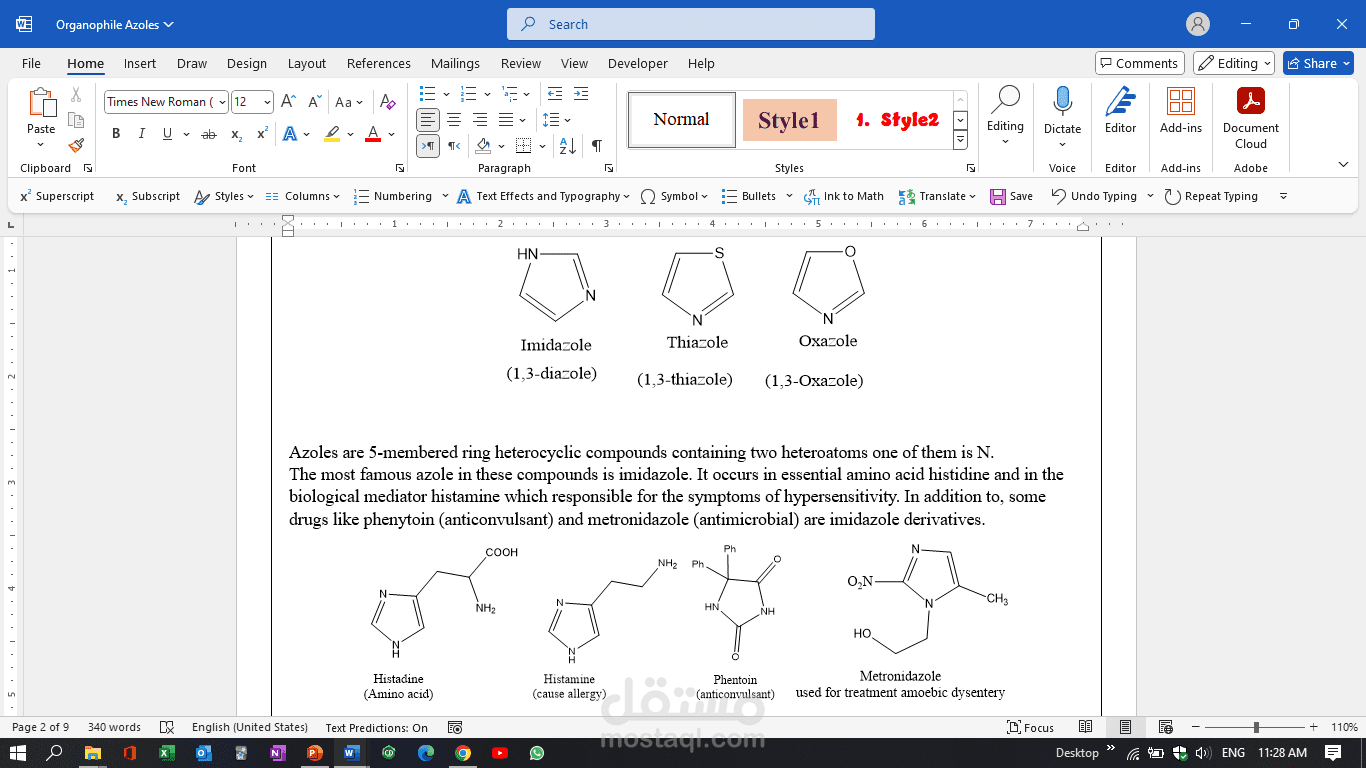Open Dictate microphone

point(1062,101)
